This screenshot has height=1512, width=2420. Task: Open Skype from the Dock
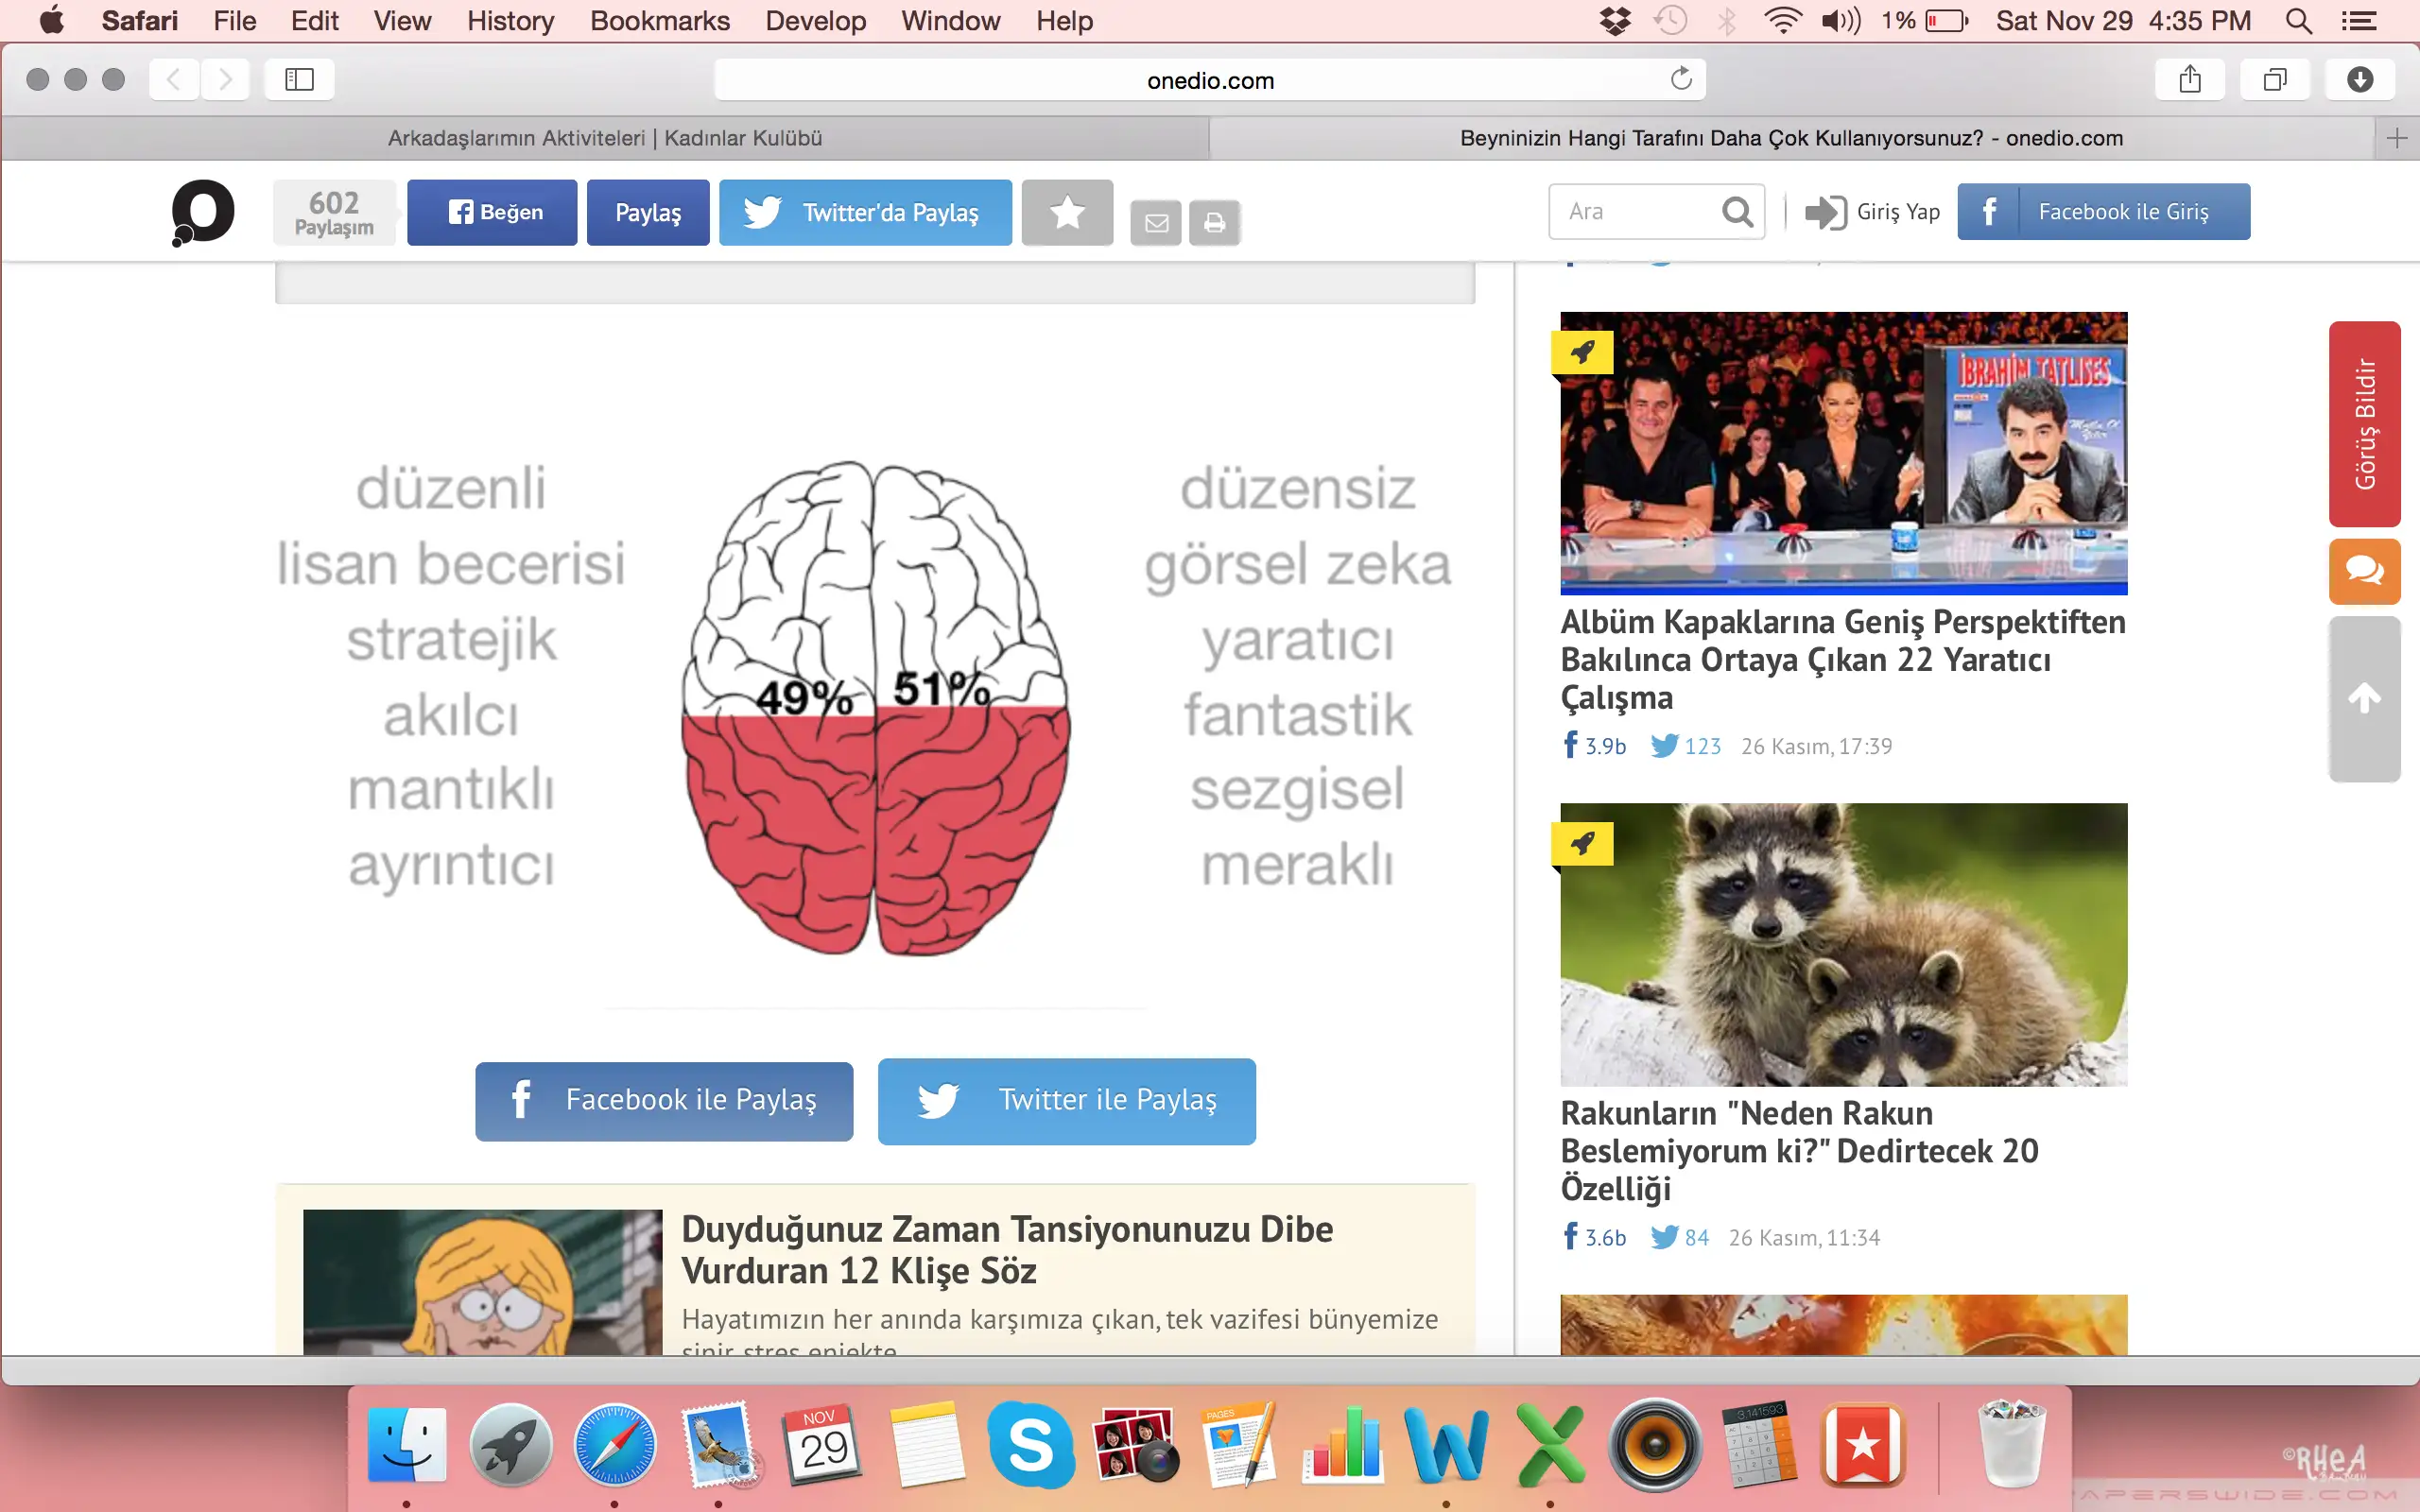1031,1445
